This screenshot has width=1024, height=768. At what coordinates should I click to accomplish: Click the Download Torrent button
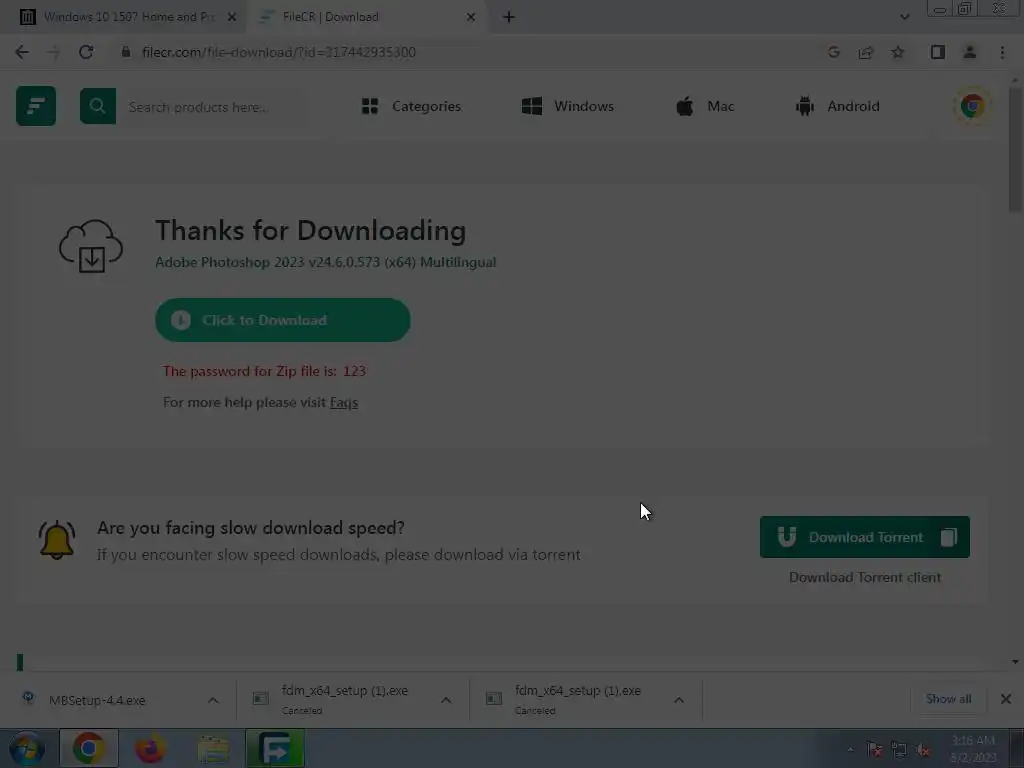pyautogui.click(x=865, y=537)
